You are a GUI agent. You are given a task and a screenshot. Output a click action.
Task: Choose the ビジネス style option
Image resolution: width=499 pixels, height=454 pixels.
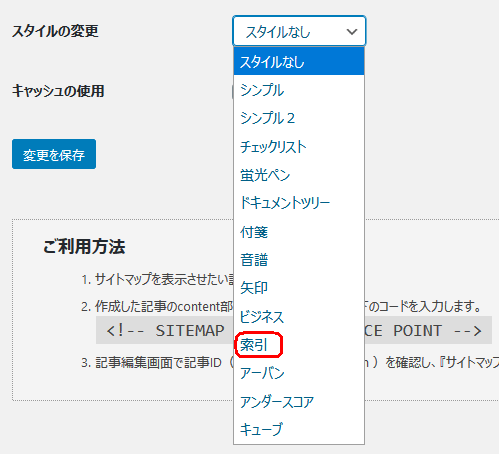[x=299, y=316]
